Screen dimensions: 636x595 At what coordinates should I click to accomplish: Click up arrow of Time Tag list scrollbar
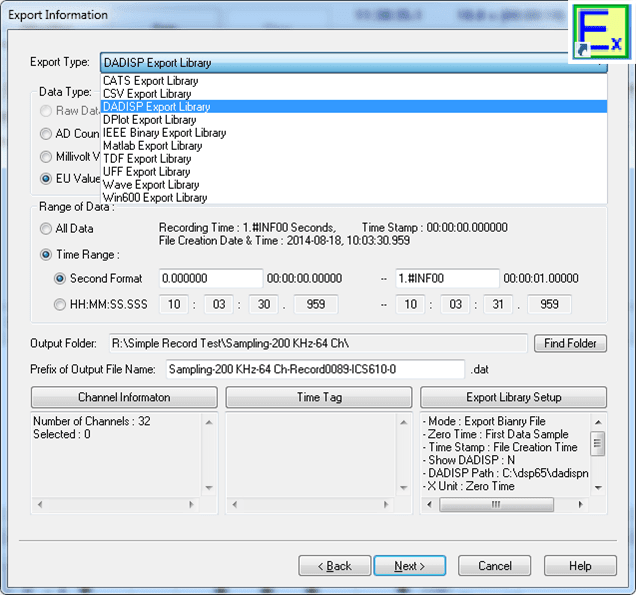coord(404,422)
